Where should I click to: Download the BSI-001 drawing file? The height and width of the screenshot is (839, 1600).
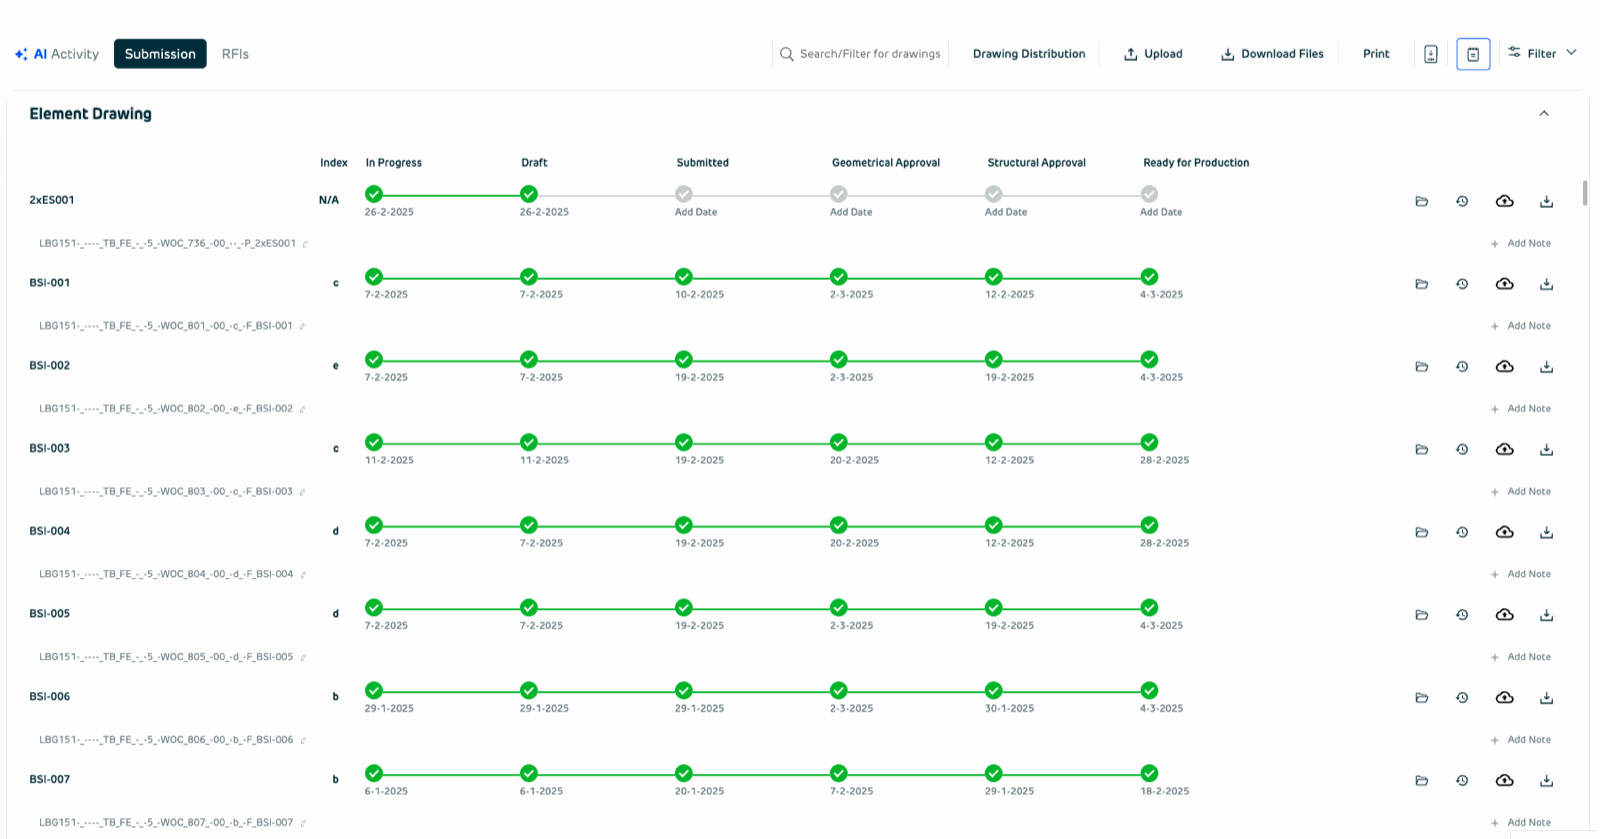tap(1546, 284)
